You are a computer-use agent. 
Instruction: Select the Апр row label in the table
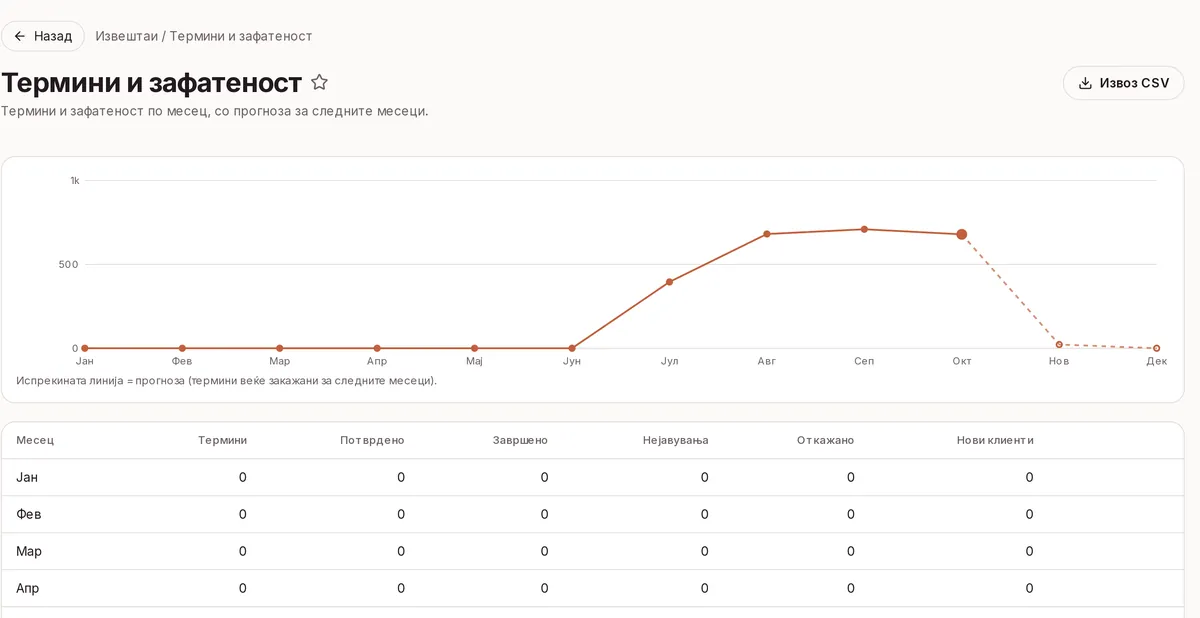[x=28, y=588]
